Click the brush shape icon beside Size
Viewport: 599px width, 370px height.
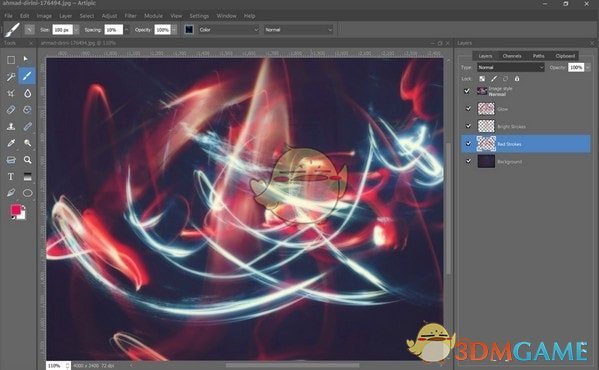tap(29, 29)
